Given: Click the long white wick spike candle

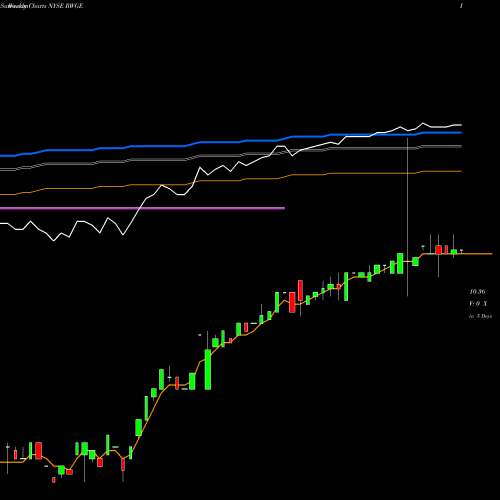Looking at the screenshot, I should point(407,217).
